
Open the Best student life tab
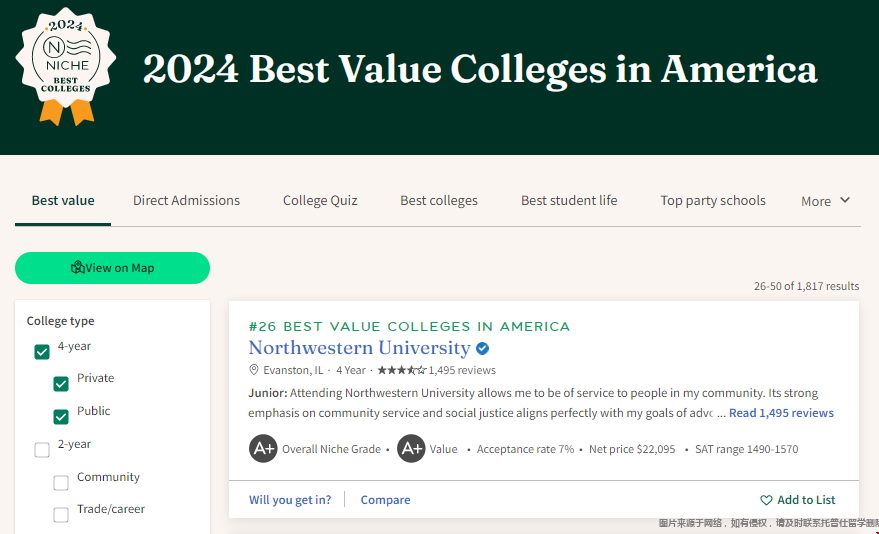coord(569,201)
